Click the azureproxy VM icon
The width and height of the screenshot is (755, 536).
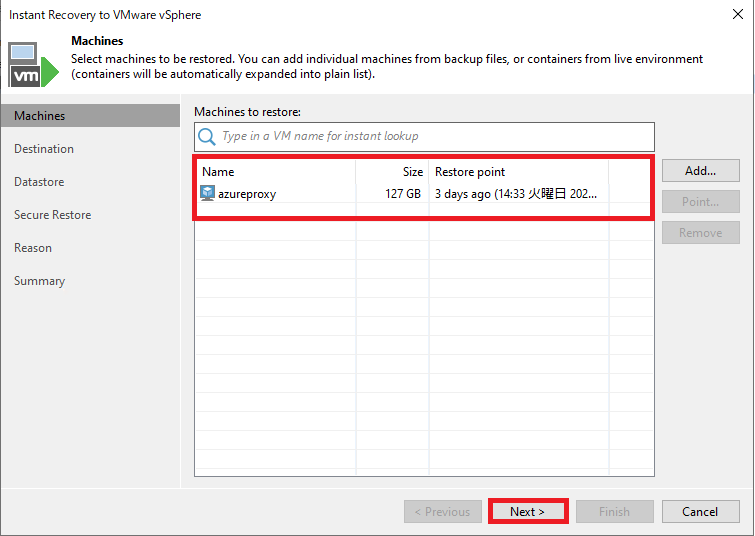(207, 193)
